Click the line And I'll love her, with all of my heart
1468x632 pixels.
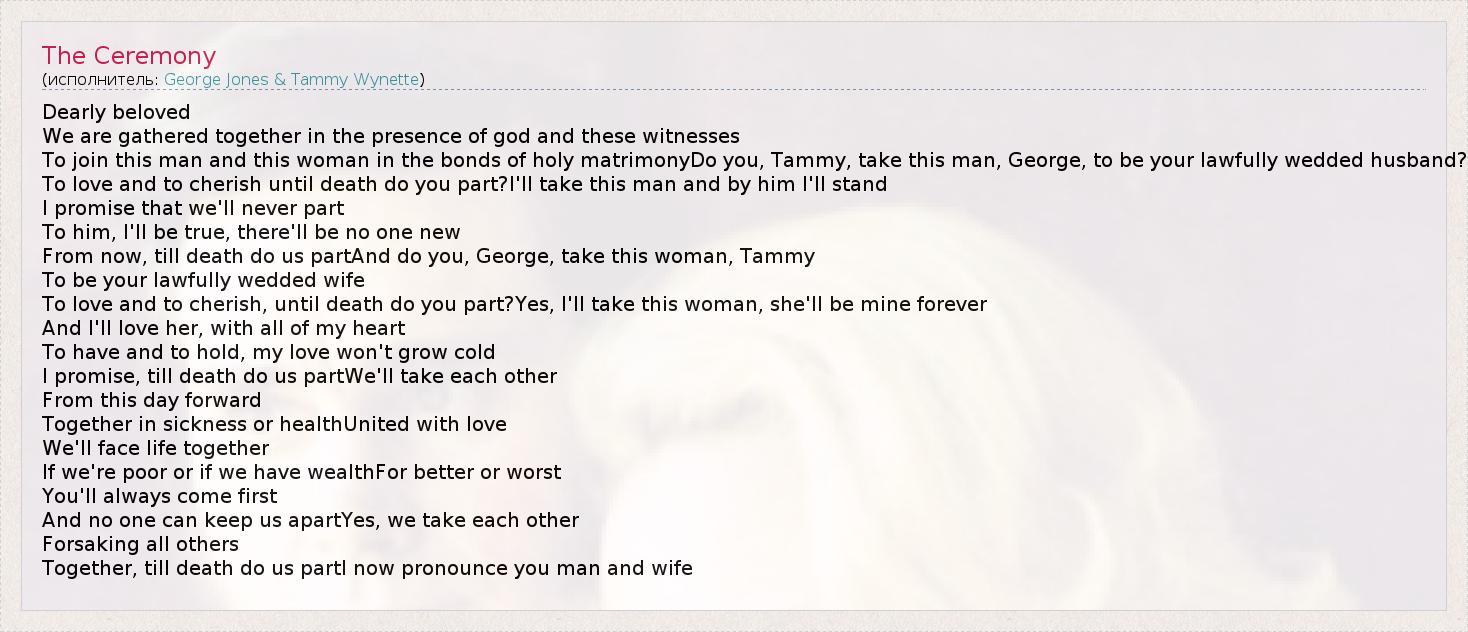[223, 328]
